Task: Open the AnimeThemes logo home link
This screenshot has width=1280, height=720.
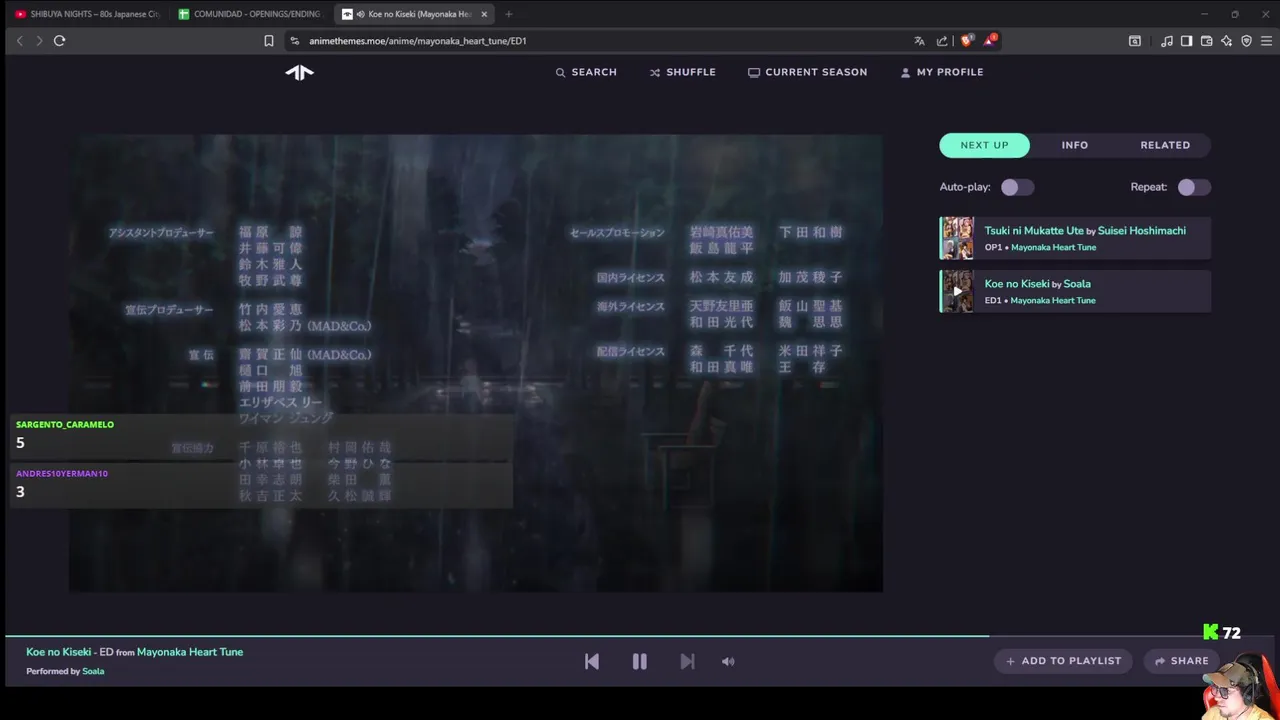Action: click(299, 72)
